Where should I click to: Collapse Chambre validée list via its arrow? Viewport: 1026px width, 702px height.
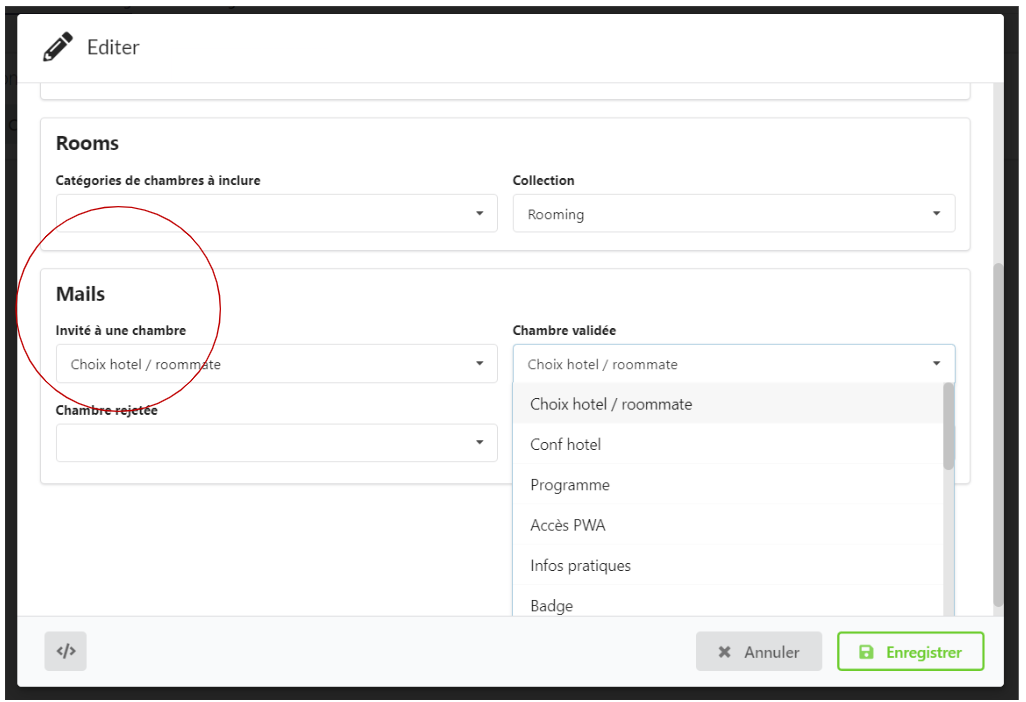click(x=936, y=364)
